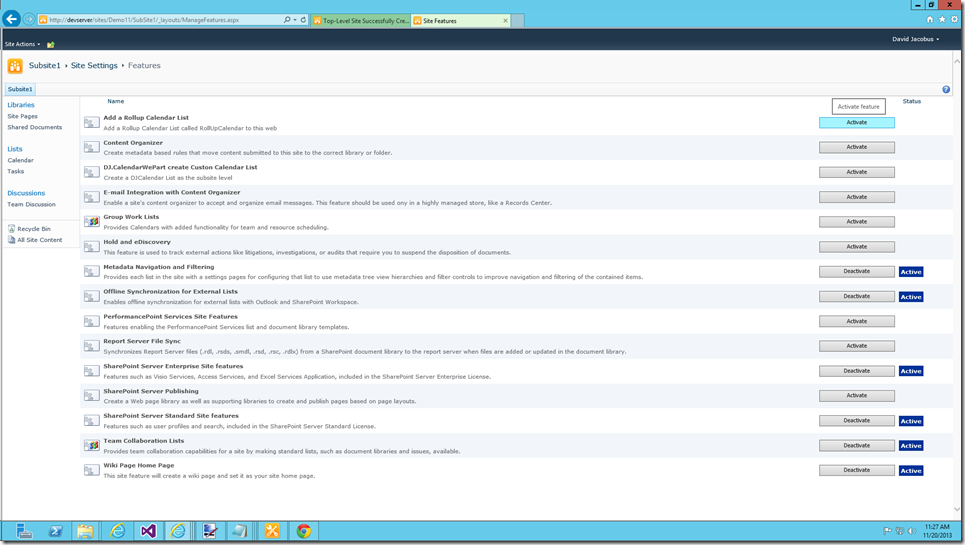This screenshot has height=545, width=965.
Task: Open Tasks in quick launch
Action: click(x=15, y=172)
